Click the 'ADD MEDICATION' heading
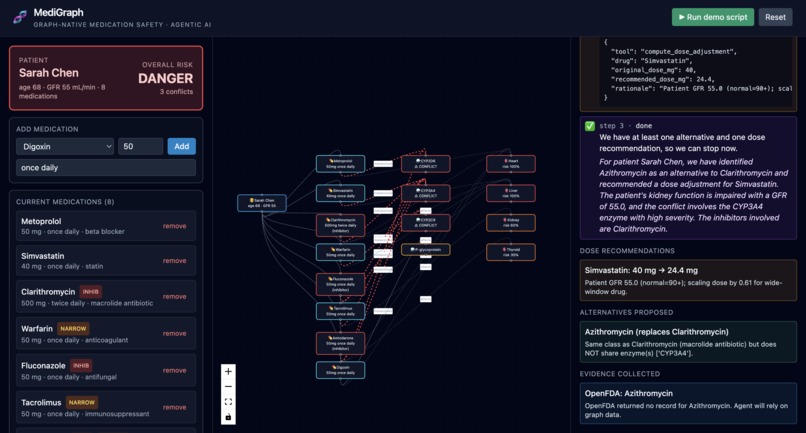 47,129
